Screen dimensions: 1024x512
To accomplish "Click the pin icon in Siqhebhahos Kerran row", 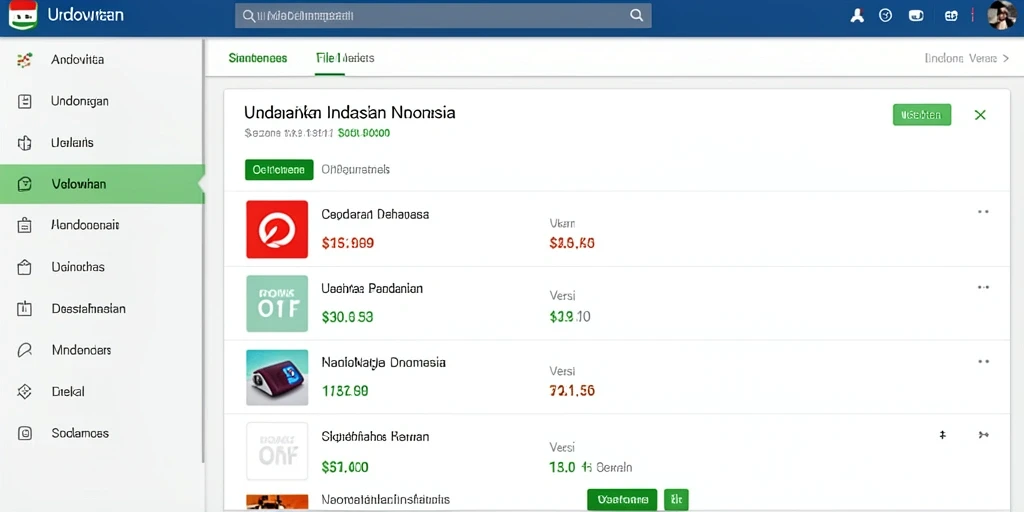I will (x=942, y=435).
